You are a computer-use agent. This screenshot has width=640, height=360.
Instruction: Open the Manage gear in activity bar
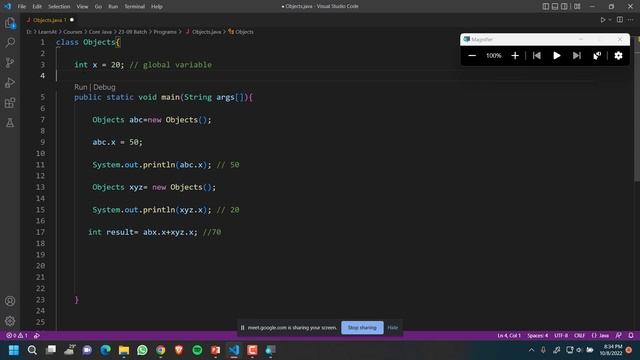point(10,321)
